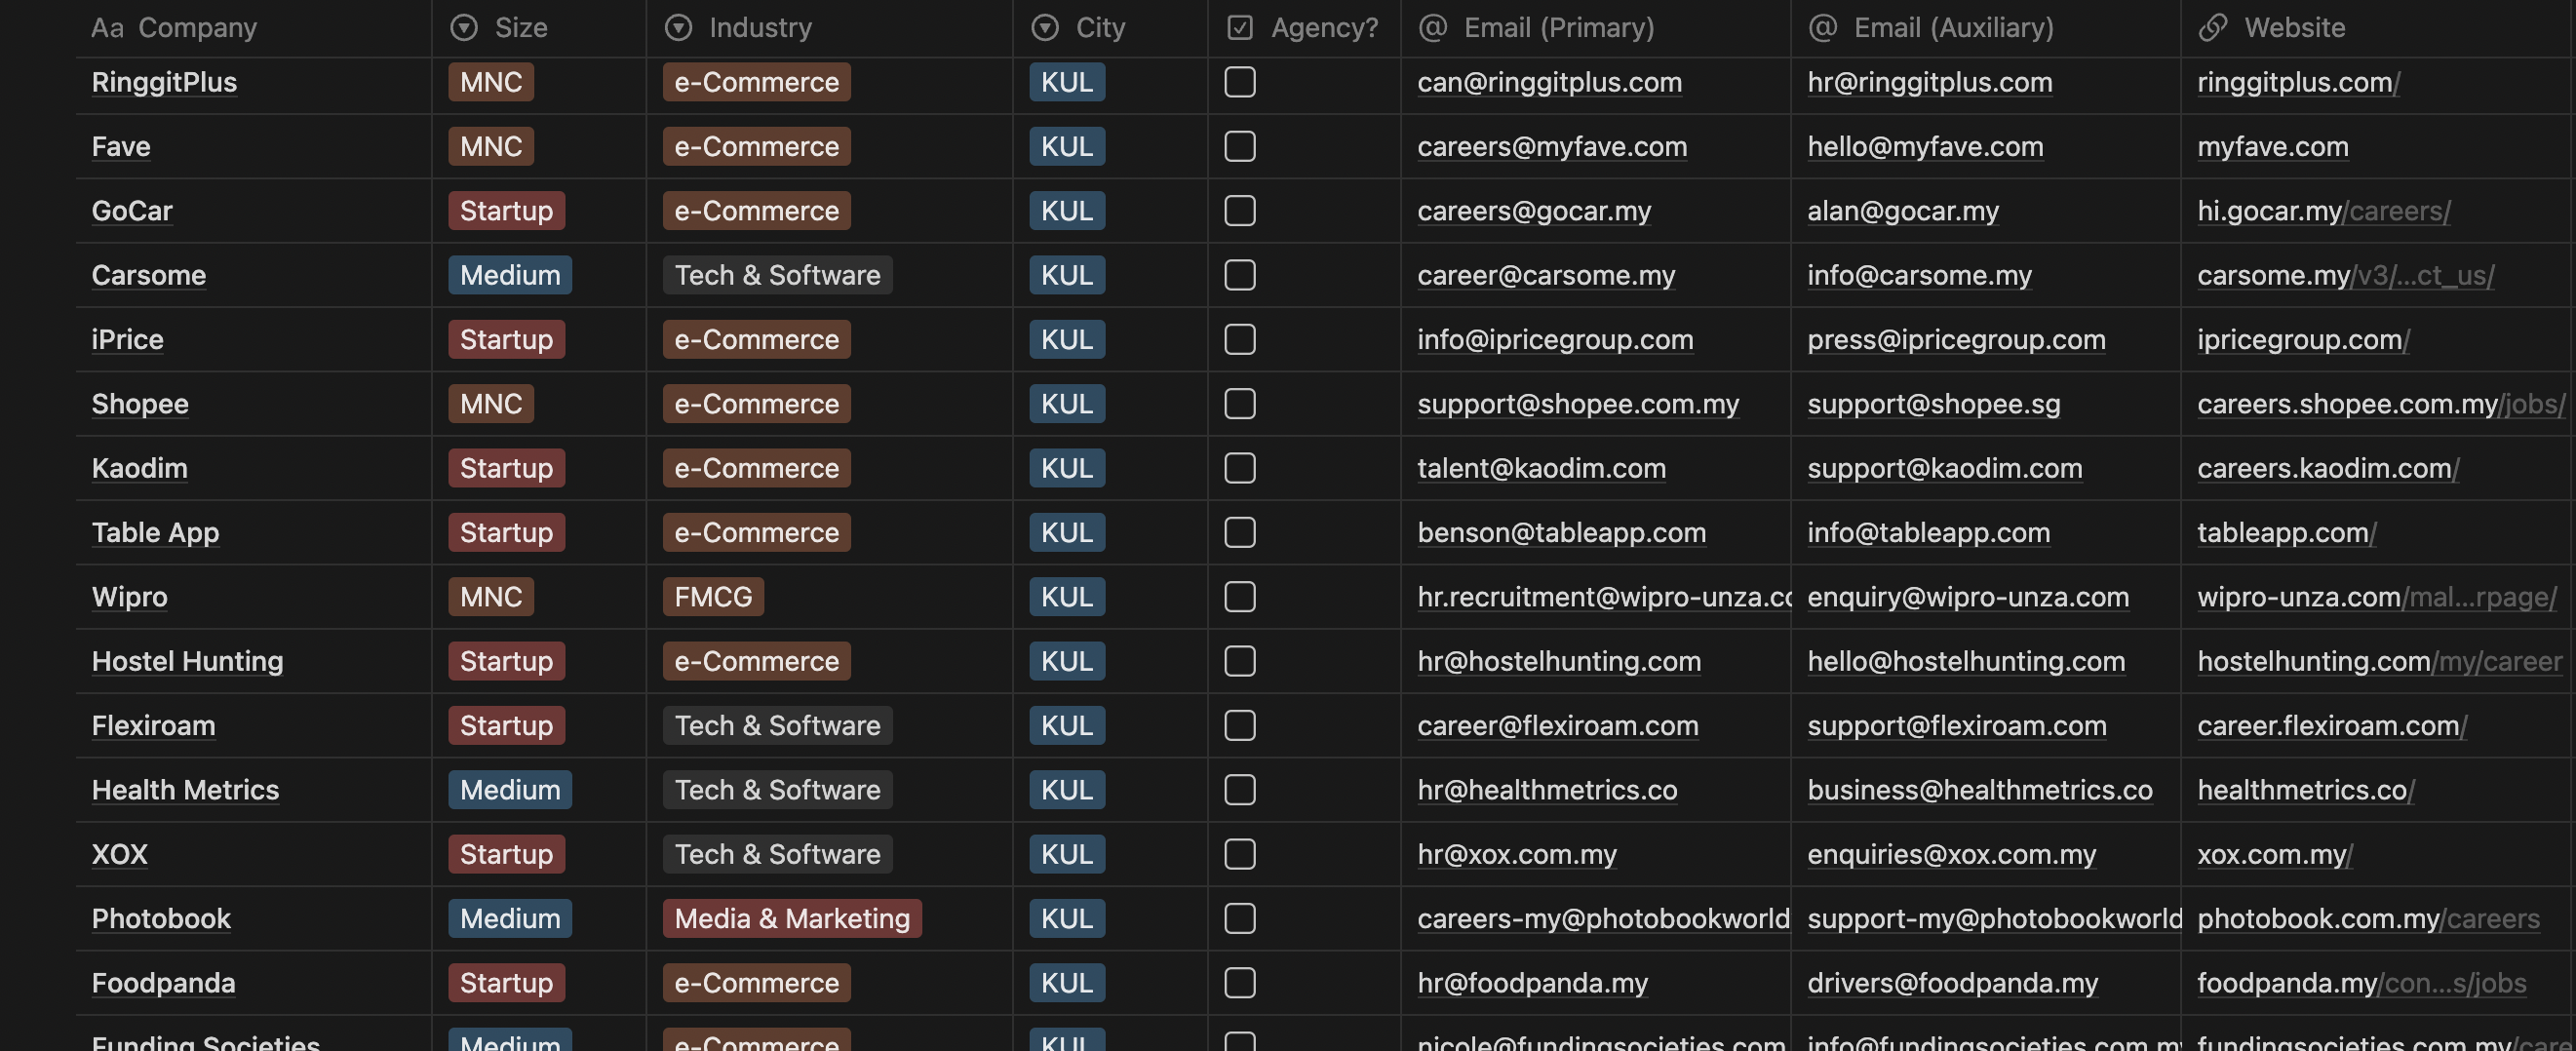Screen dimensions: 2576x1051
Task: Click talent@kaodim.com email cell
Action: [x=1595, y=468]
